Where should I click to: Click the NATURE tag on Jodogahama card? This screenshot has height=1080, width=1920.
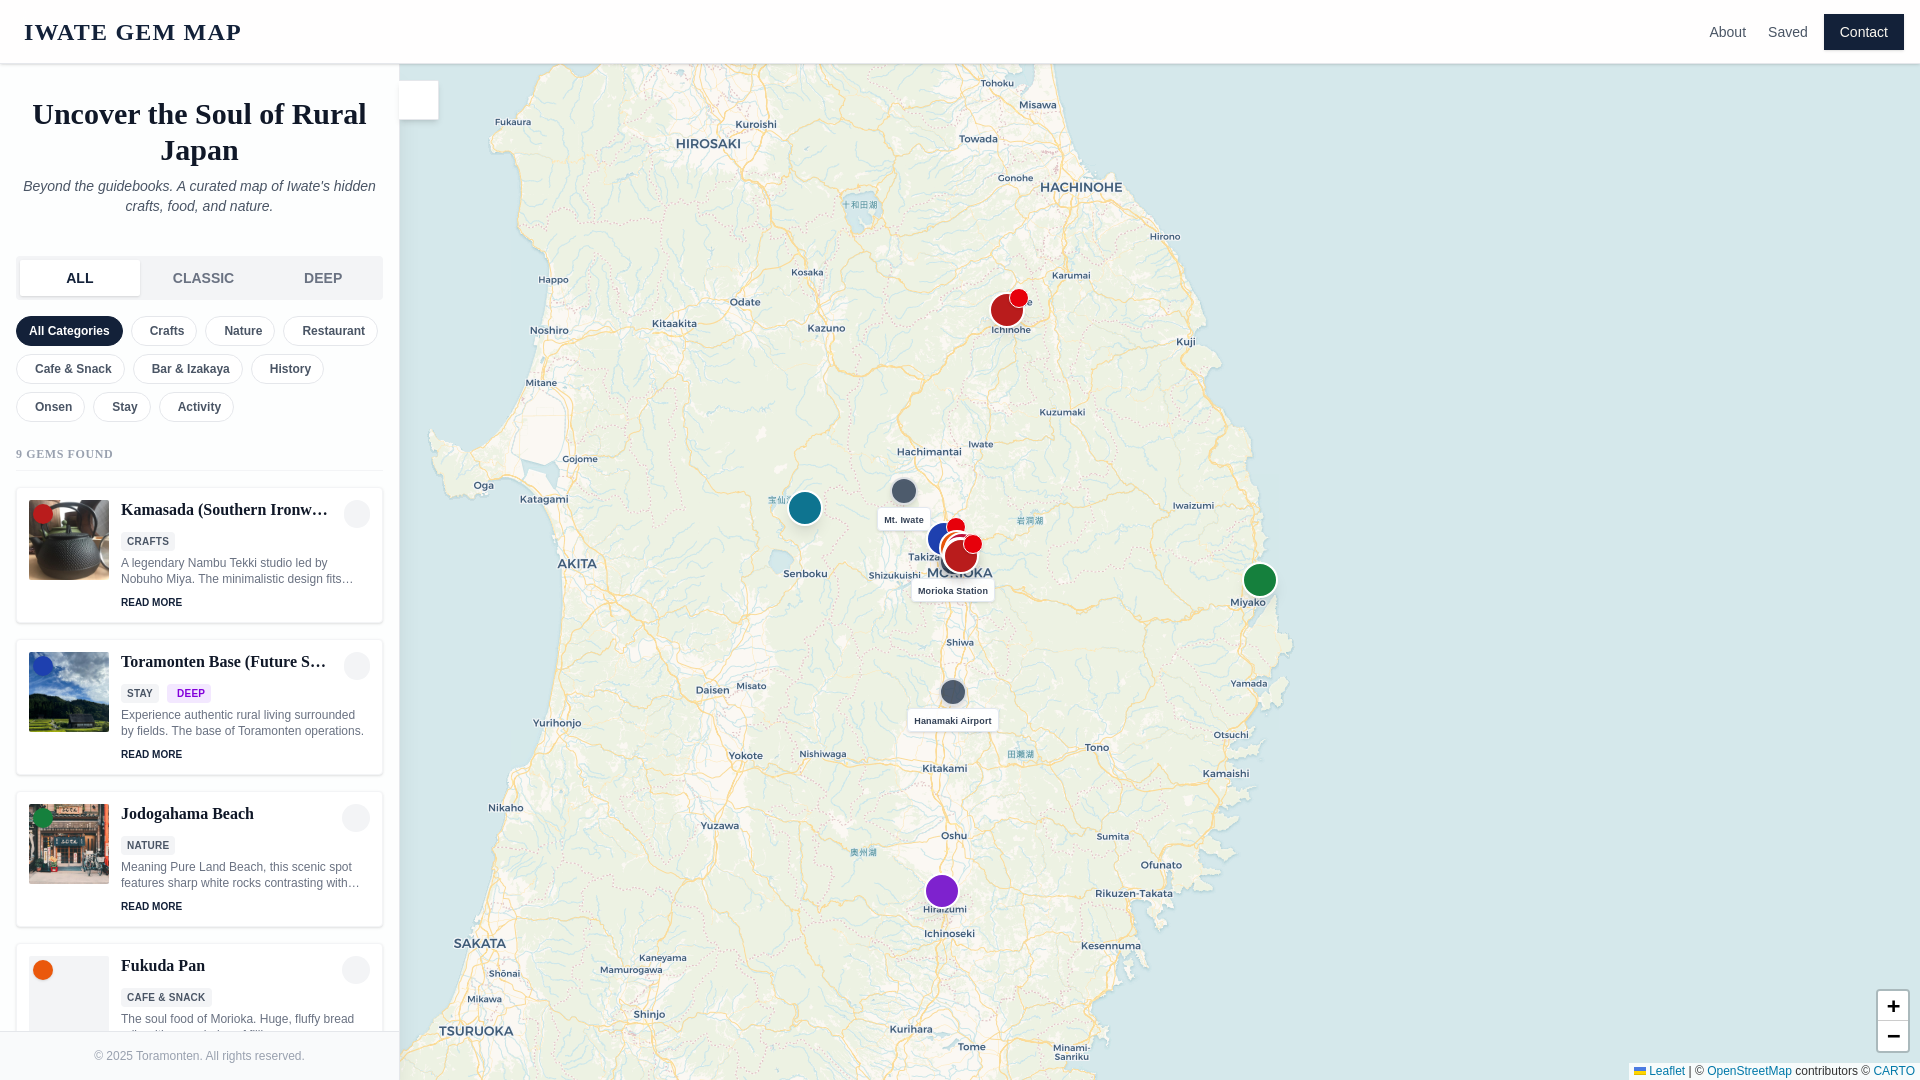[x=148, y=846]
